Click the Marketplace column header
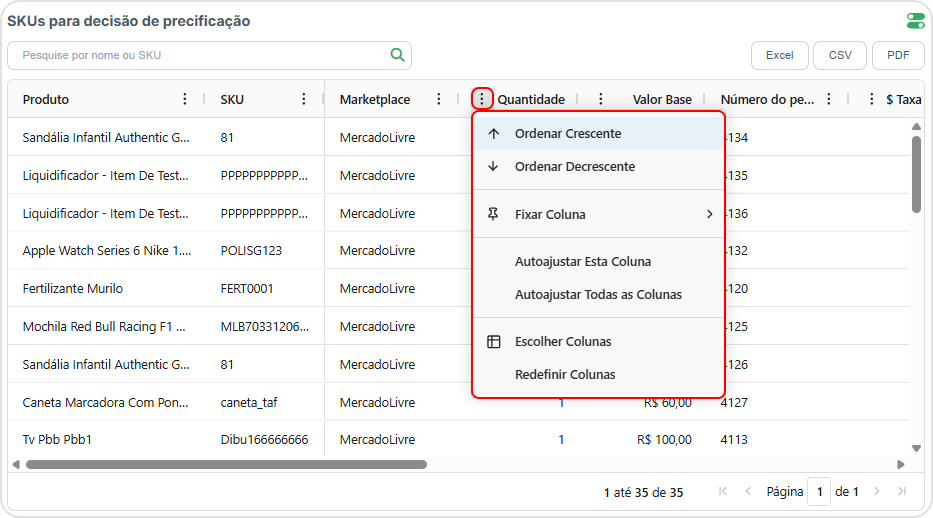This screenshot has height=518, width=933. tap(375, 99)
